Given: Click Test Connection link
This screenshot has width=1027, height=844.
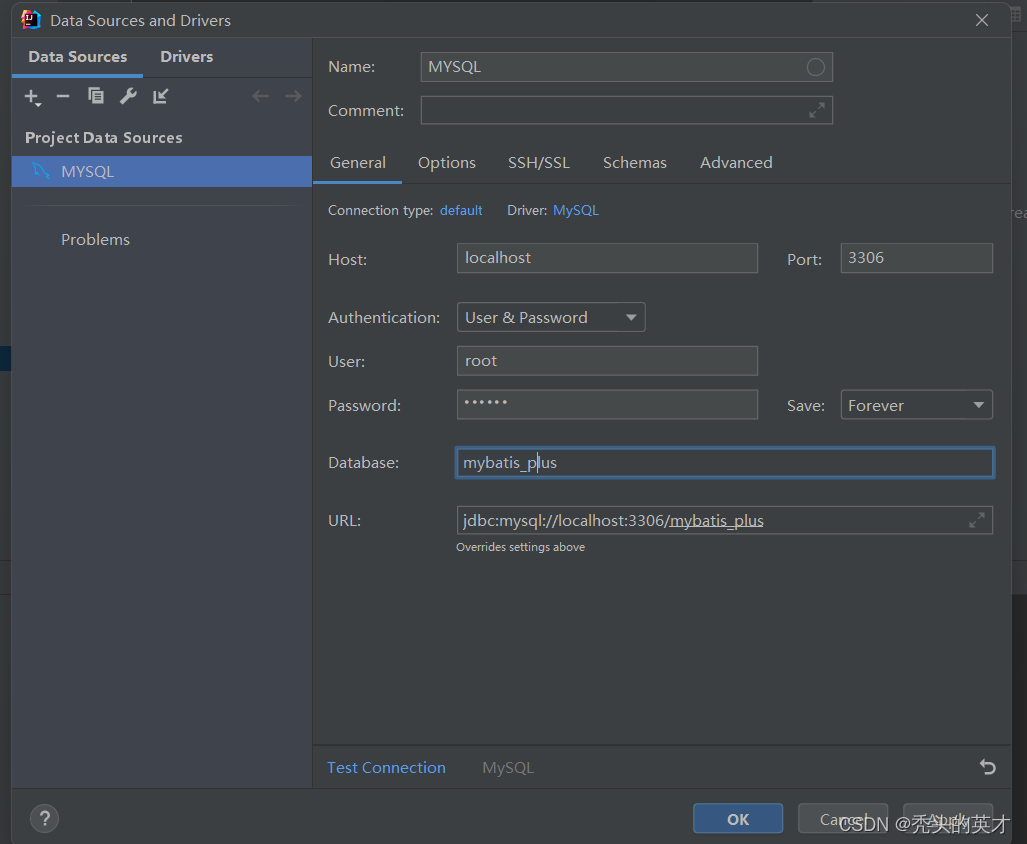Looking at the screenshot, I should pos(386,767).
